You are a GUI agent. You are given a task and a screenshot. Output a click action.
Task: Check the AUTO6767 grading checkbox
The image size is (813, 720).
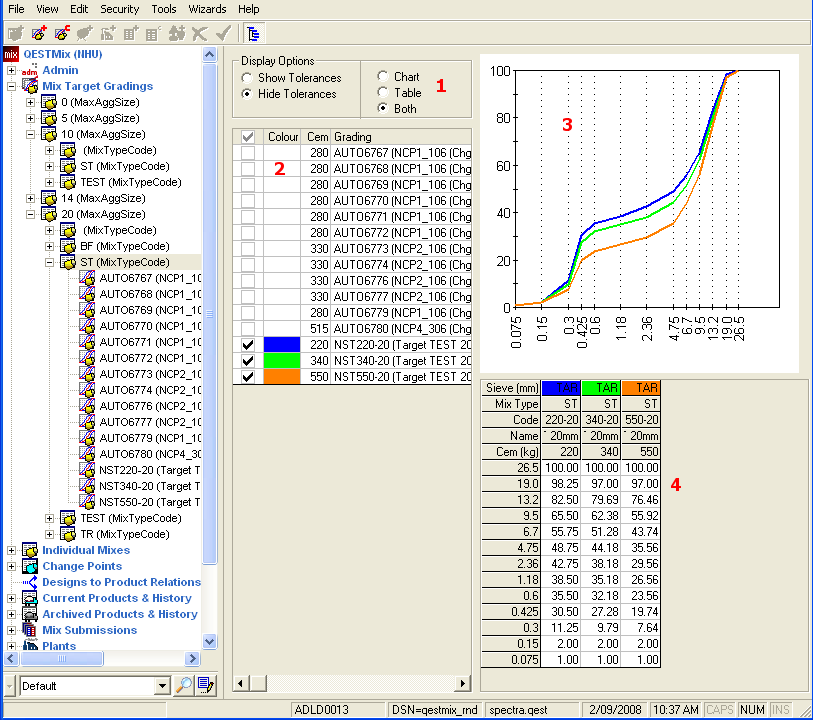247,152
